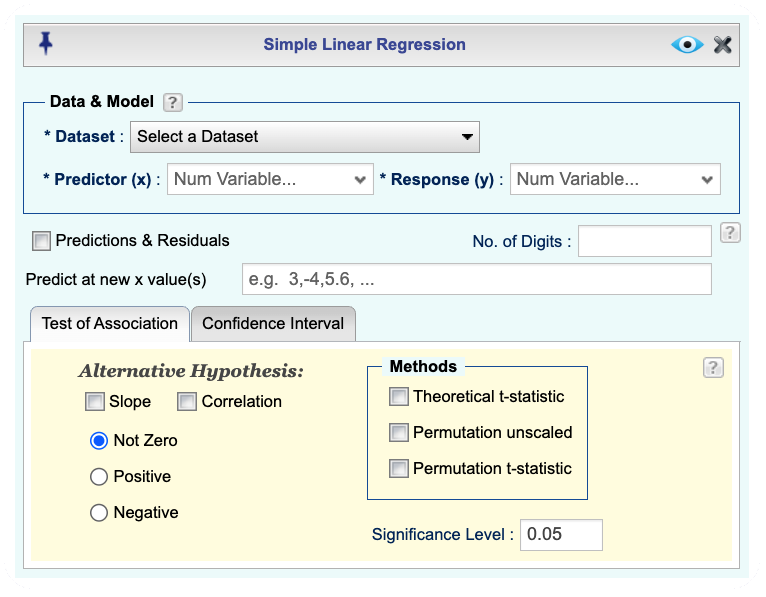Toggle the eye visibility icon
766x597 pixels.
(687, 45)
